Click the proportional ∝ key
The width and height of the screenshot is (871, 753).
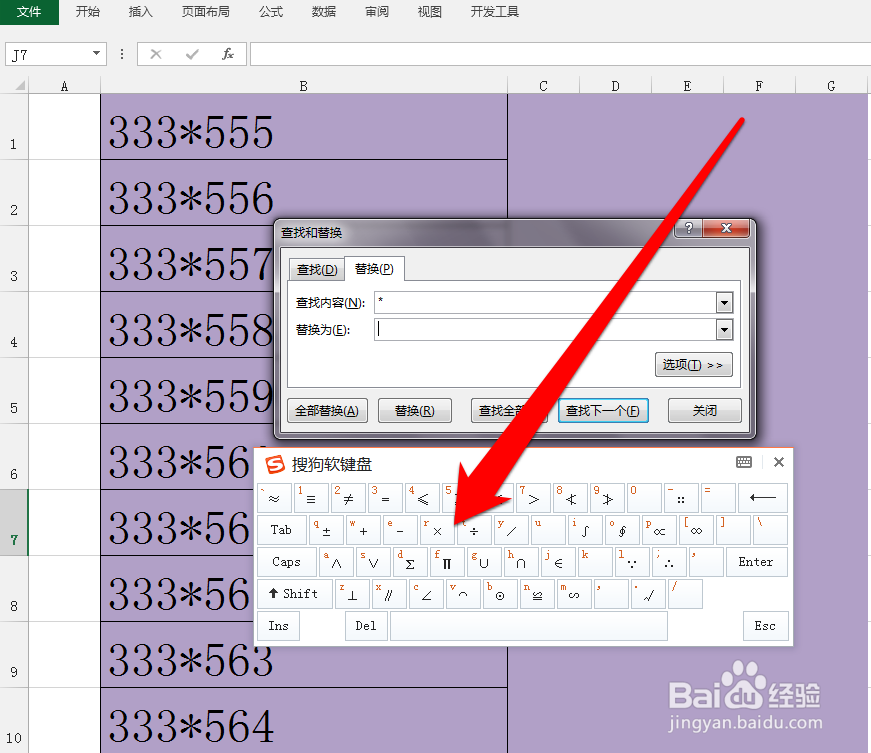point(659,529)
